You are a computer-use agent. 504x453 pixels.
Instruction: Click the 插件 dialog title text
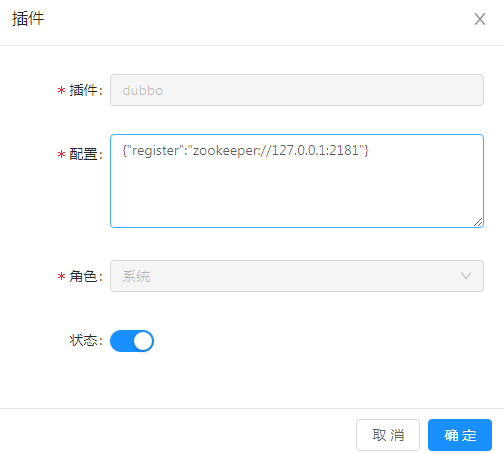(28, 19)
